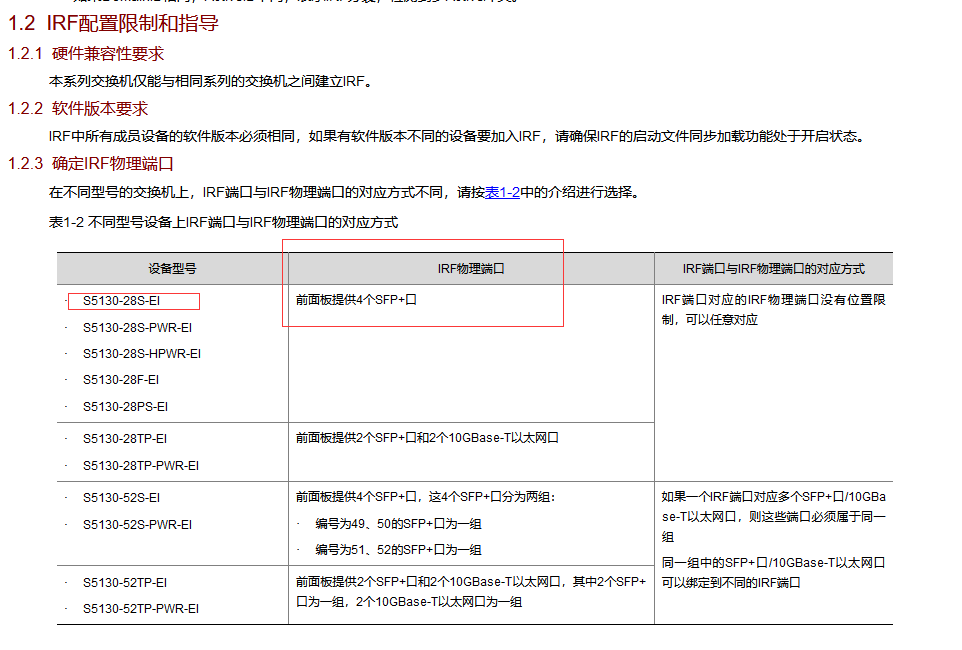Select model S5130-28S-HPWR-EI
Viewport: 962px width, 650px height.
coord(142,354)
